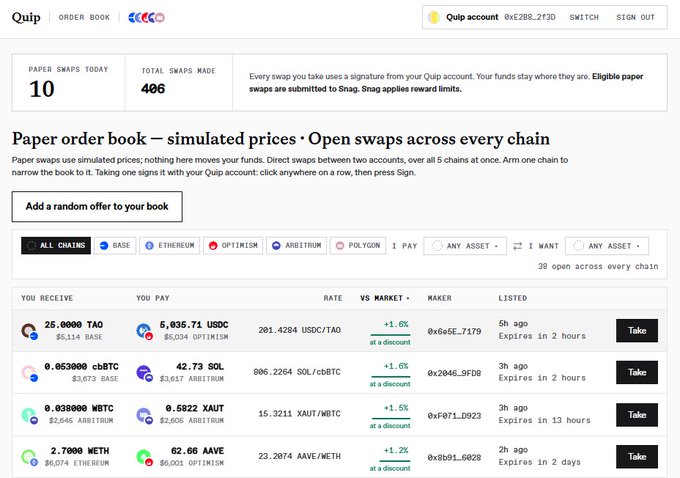Click the dashed circle icon beside I PAY
The height and width of the screenshot is (478, 680).
[x=437, y=246]
